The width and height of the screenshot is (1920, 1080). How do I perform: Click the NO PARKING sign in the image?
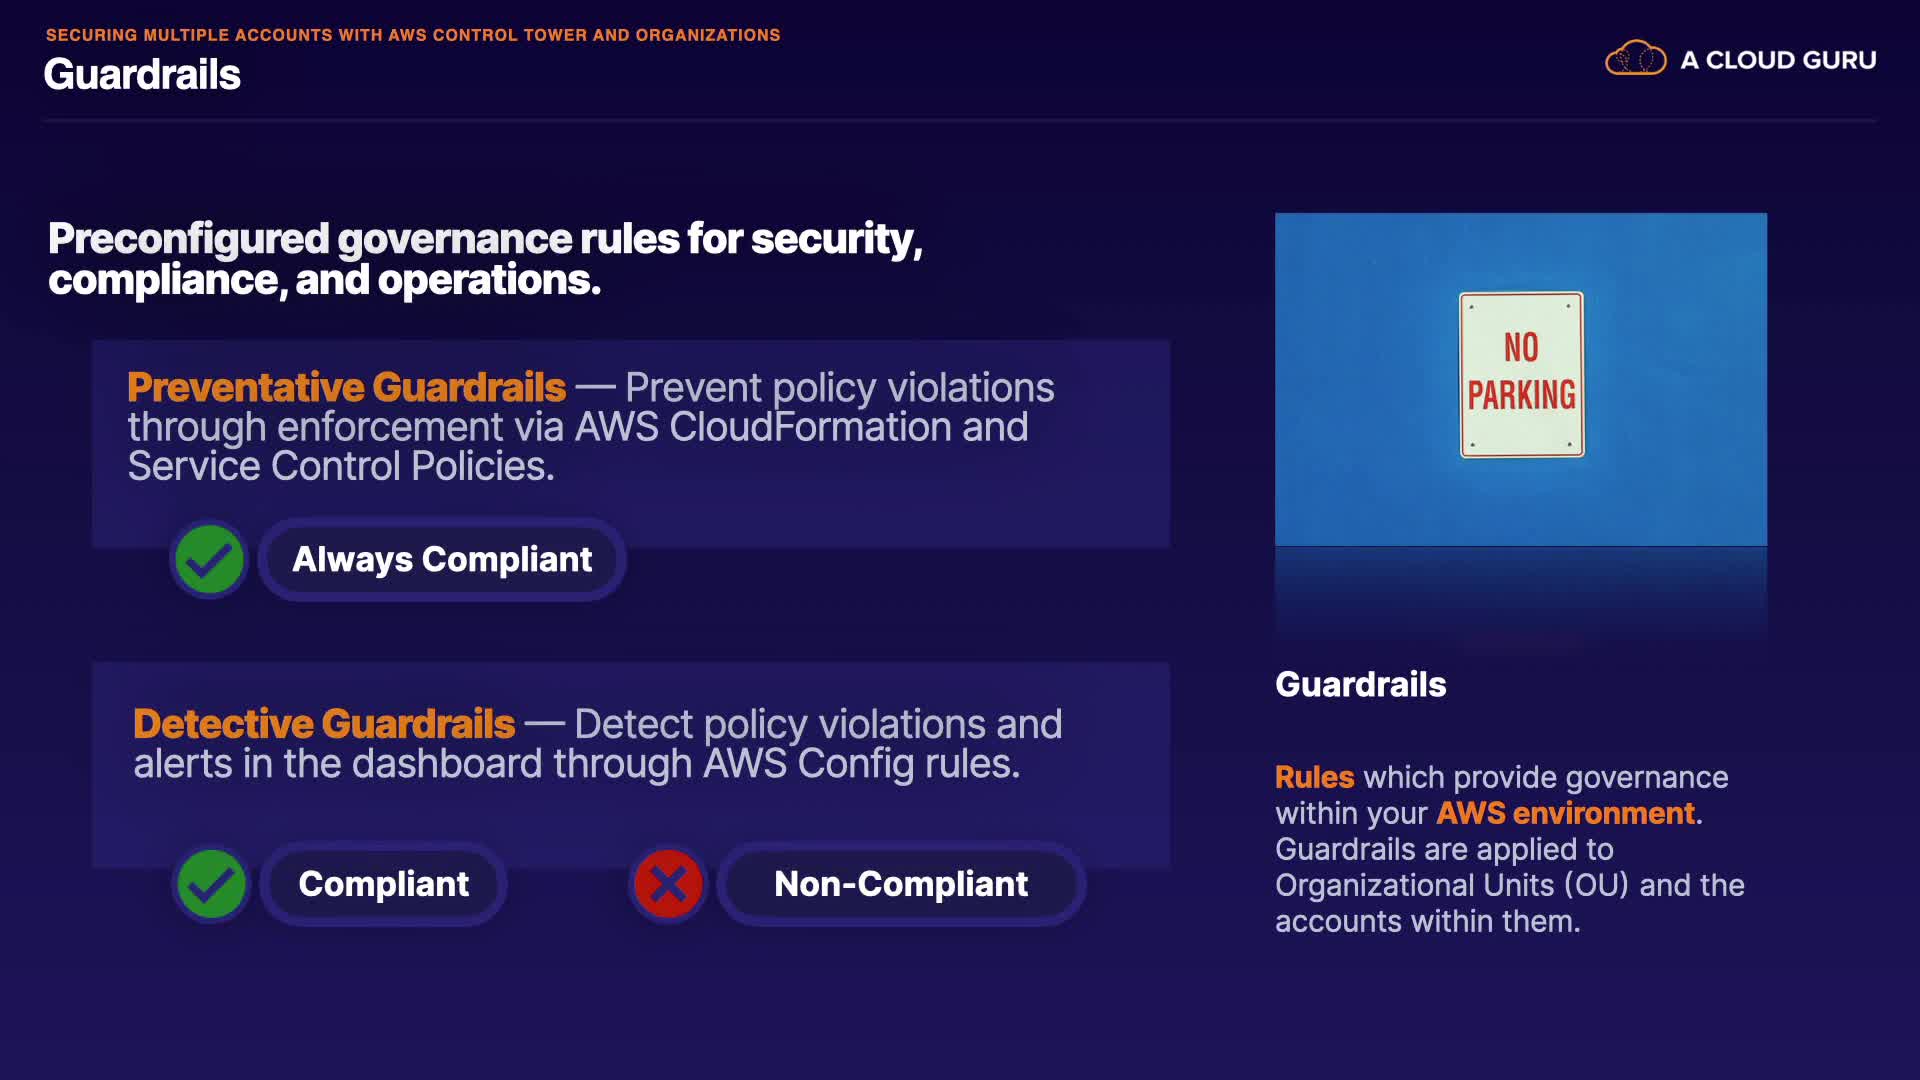coord(1521,375)
